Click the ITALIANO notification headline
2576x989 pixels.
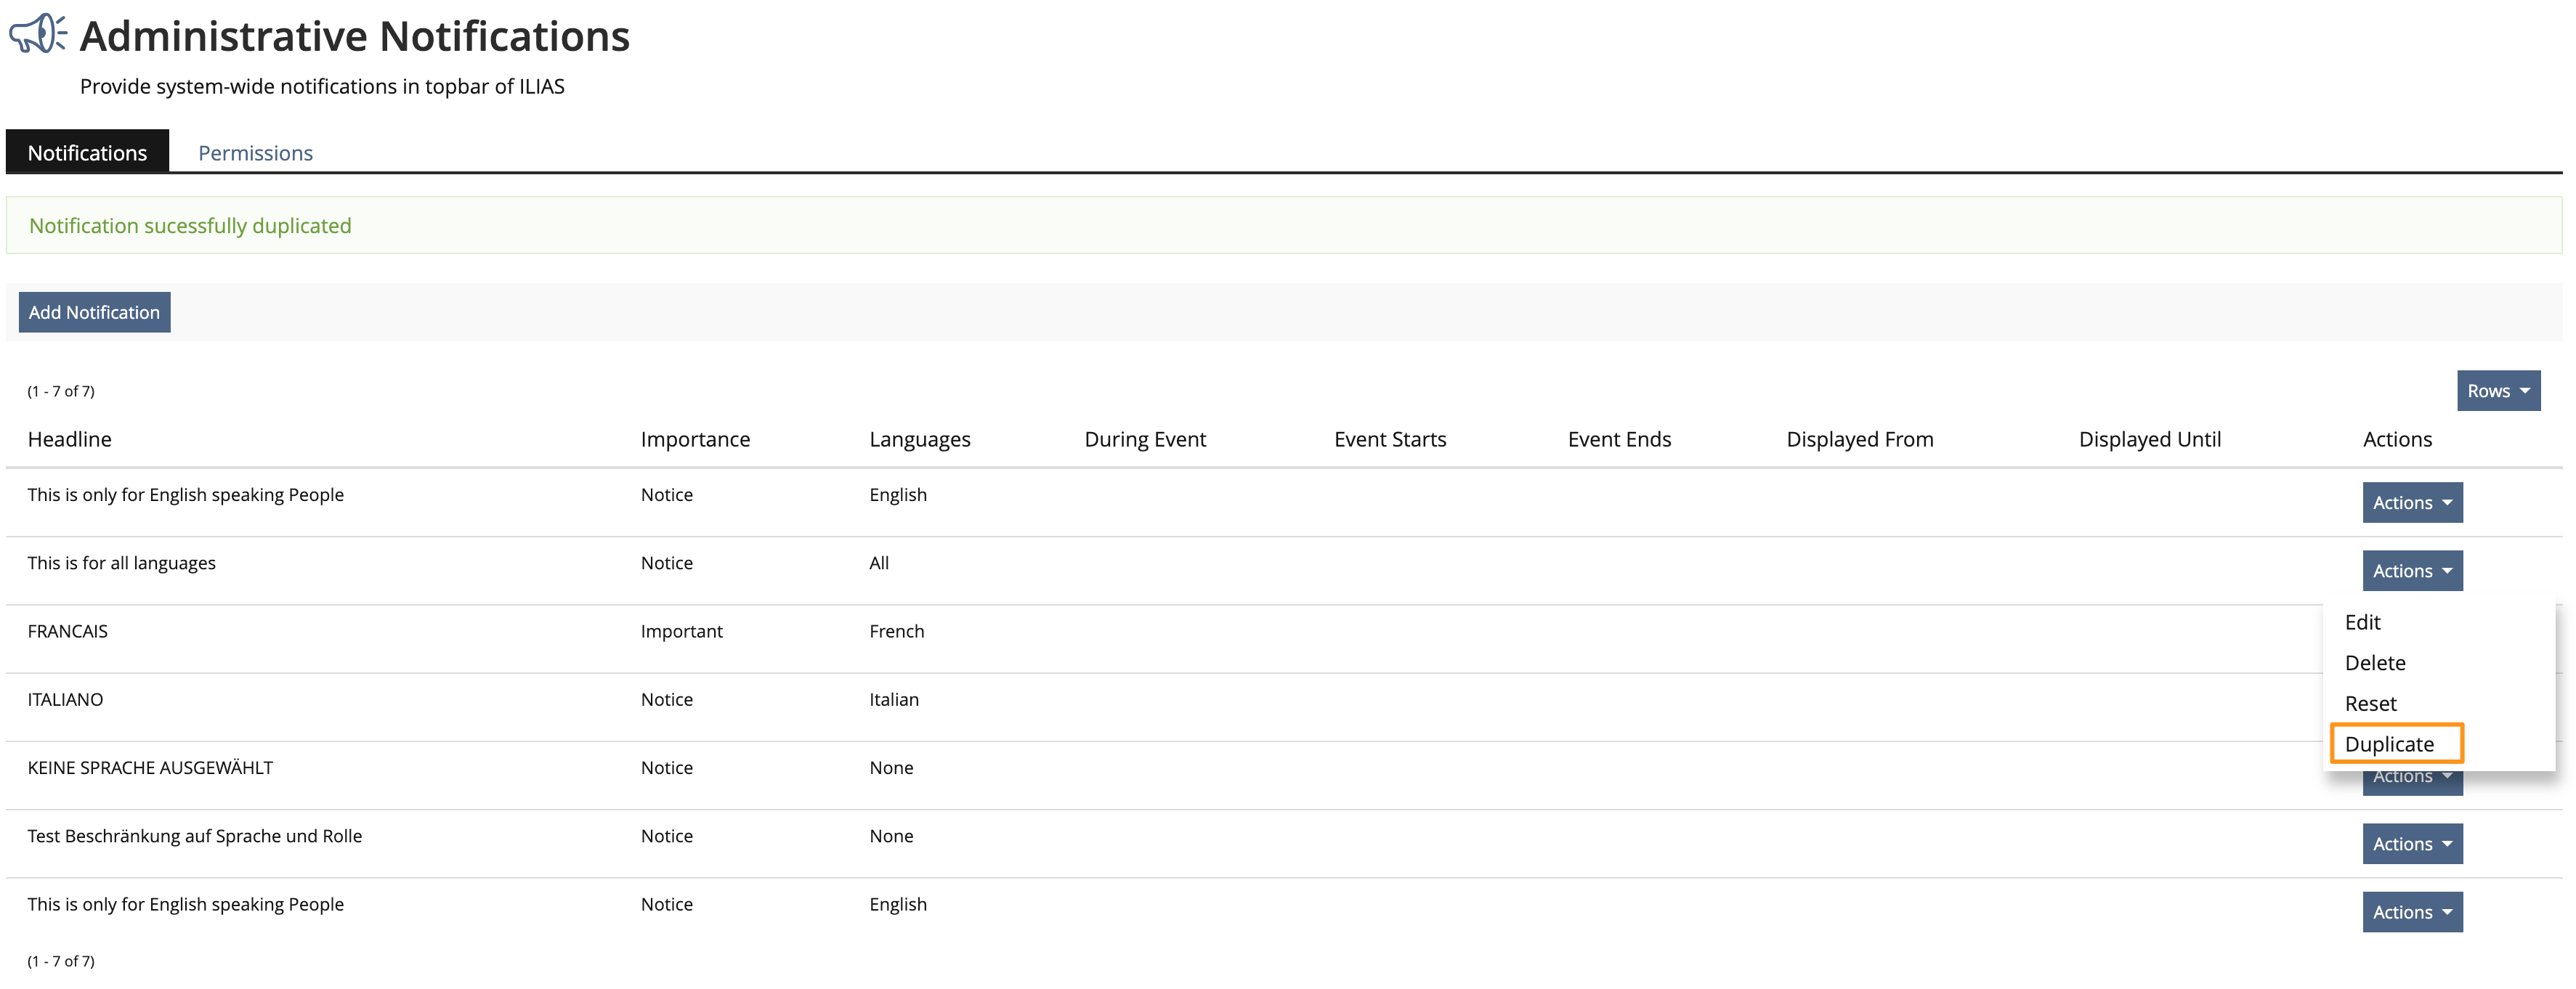(x=65, y=699)
